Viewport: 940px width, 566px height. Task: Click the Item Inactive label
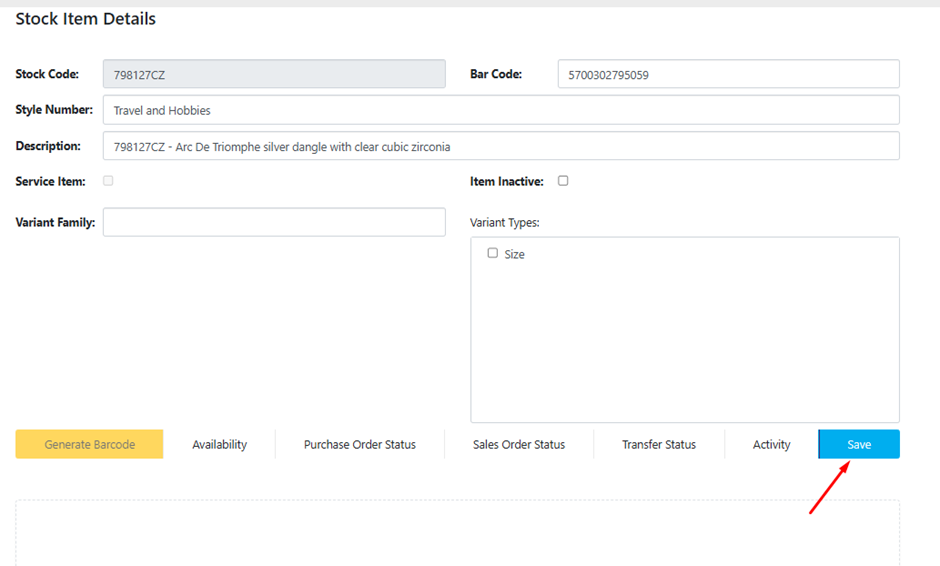506,182
